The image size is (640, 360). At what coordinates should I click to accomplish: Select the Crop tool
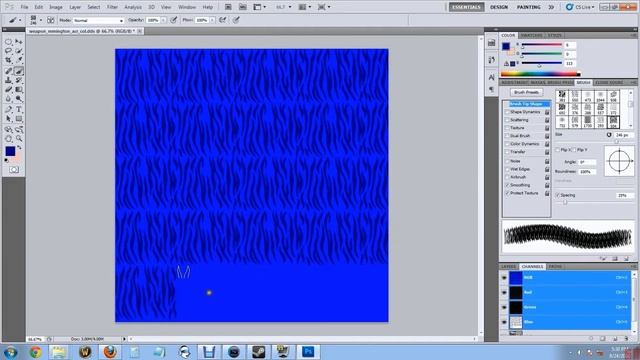[x=8, y=60]
